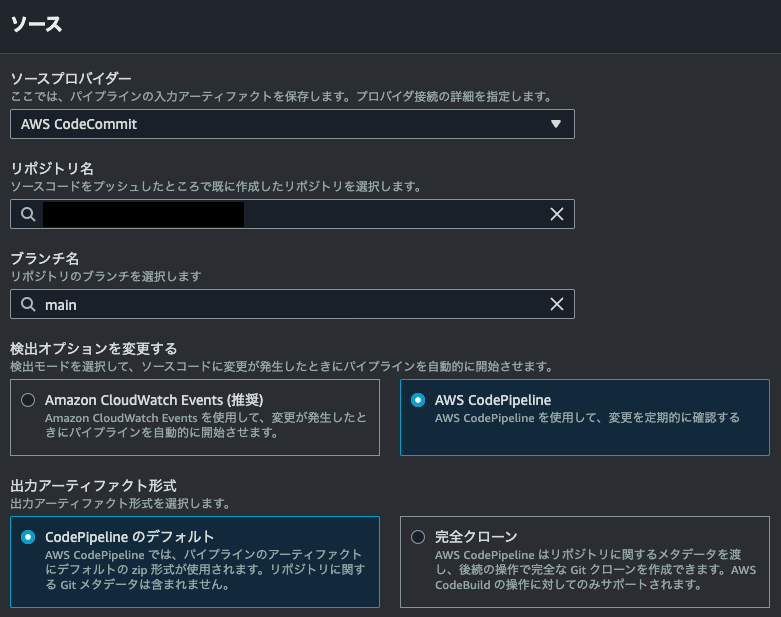781x617 pixels.
Task: Click the CodePipeline のデフォルト zip description text
Action: click(x=205, y=569)
